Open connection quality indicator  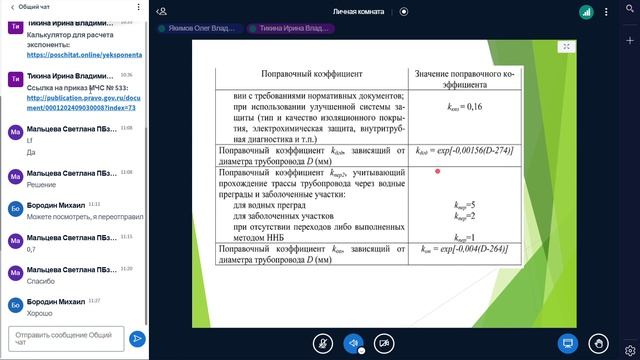click(x=586, y=12)
